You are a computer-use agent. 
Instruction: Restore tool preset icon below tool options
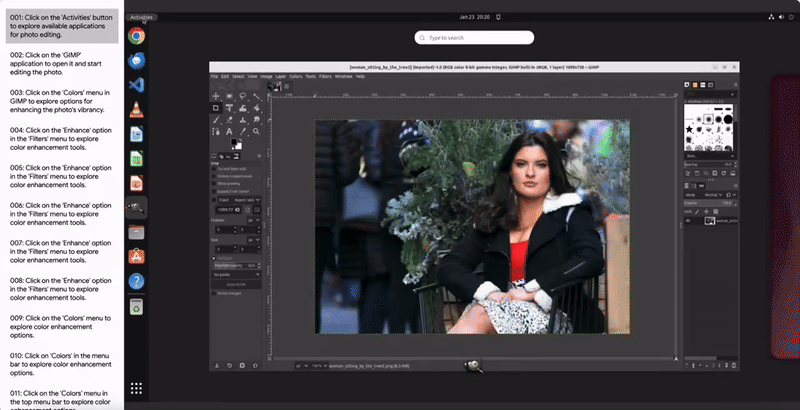tap(230, 366)
